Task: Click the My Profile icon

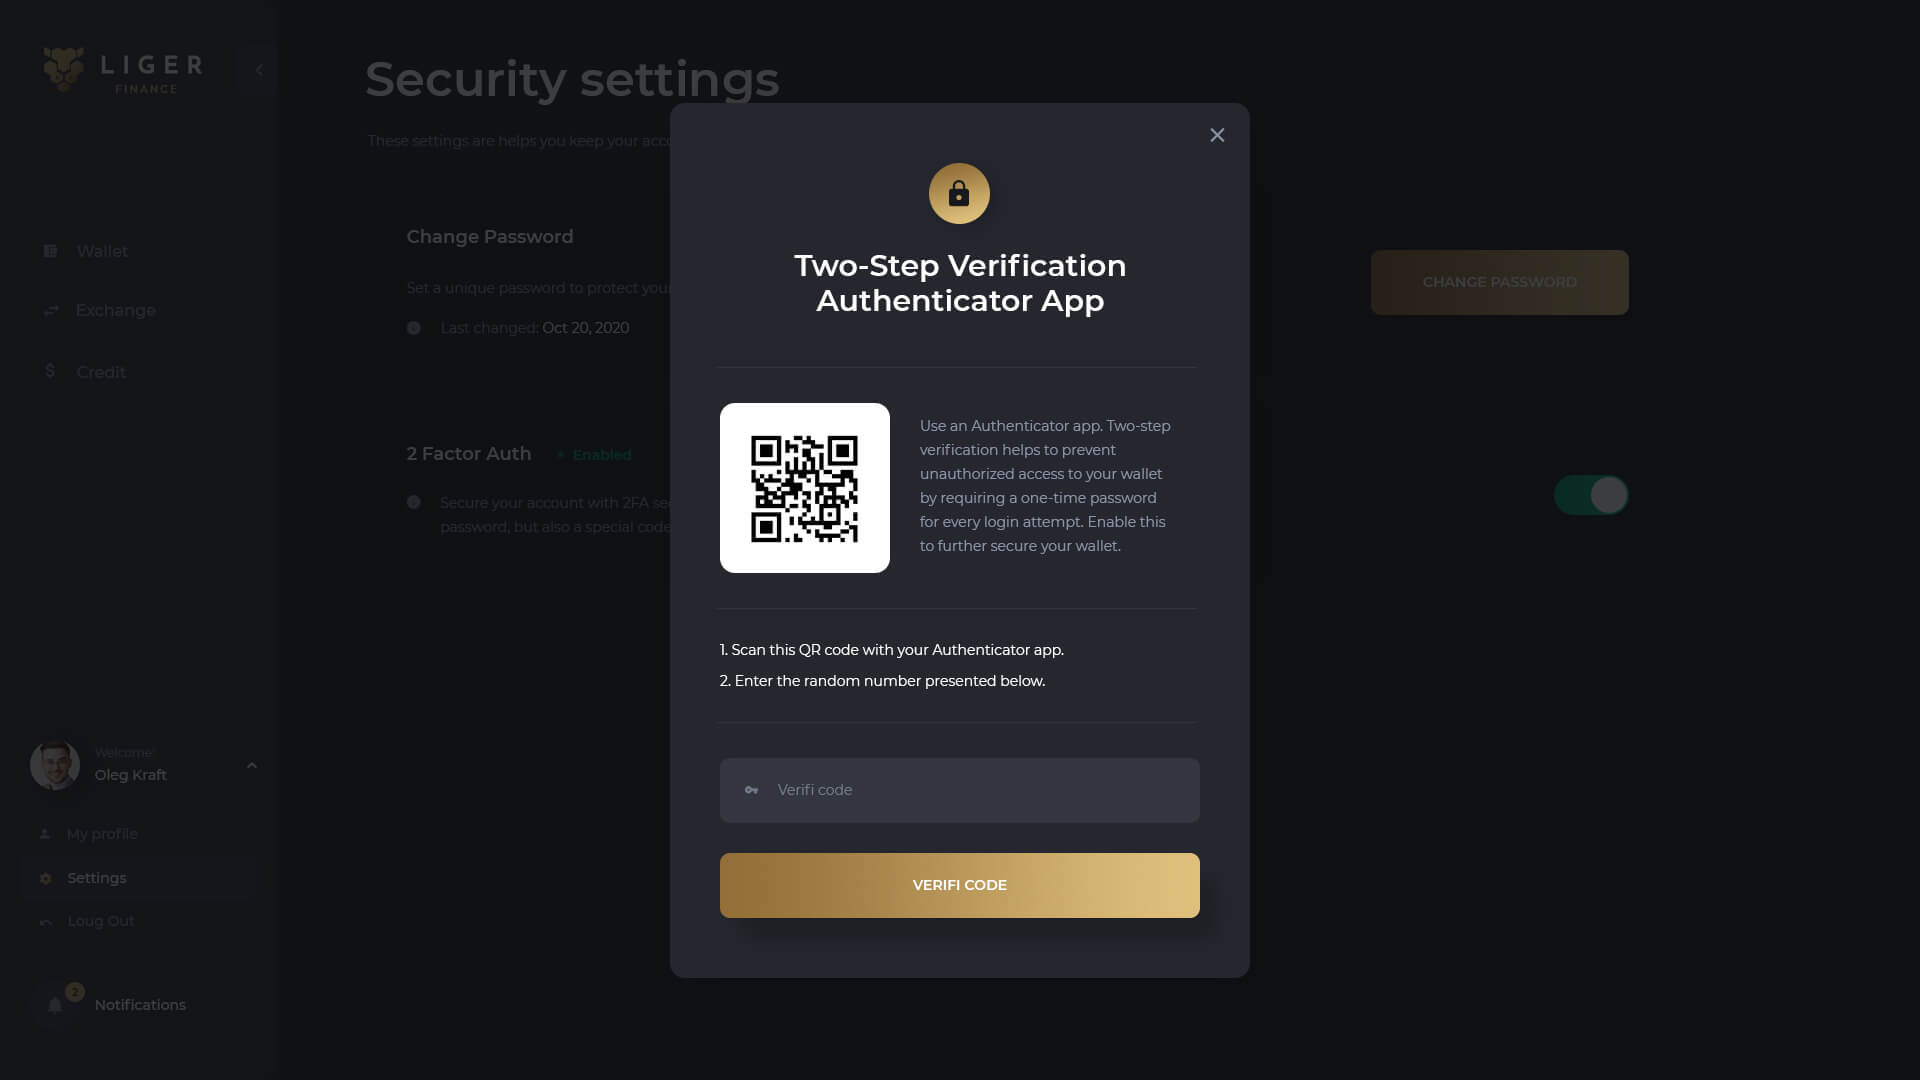Action: (45, 833)
